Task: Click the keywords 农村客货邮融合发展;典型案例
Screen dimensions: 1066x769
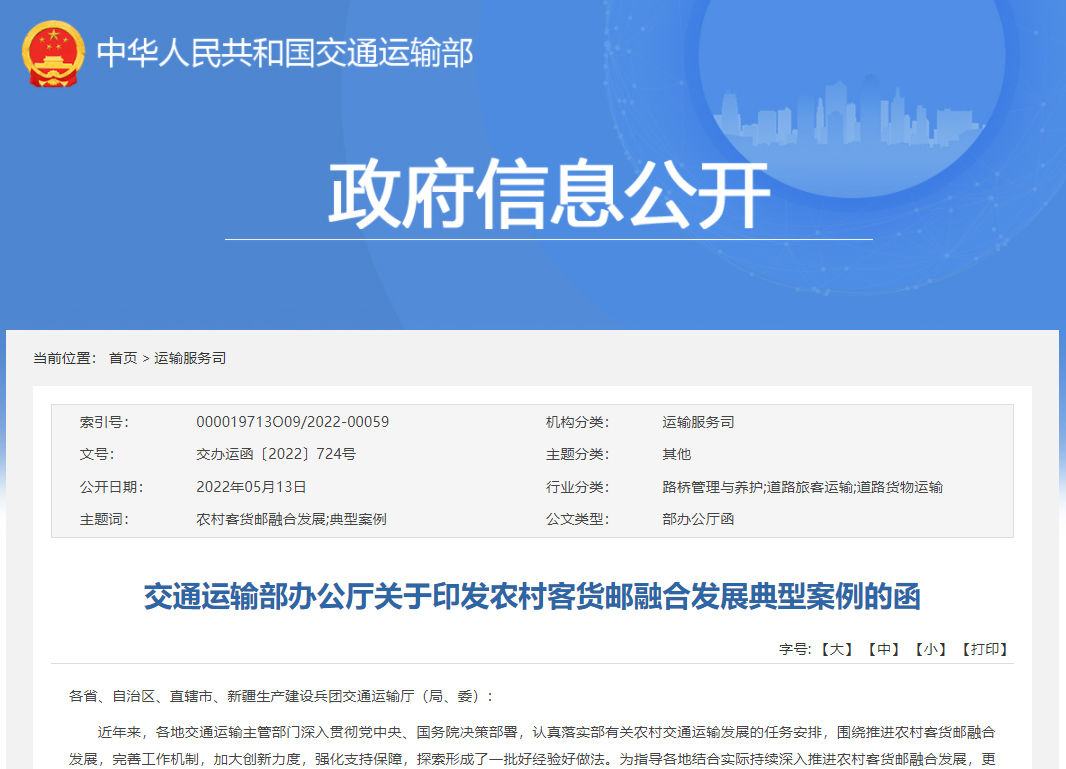Action: point(291,519)
